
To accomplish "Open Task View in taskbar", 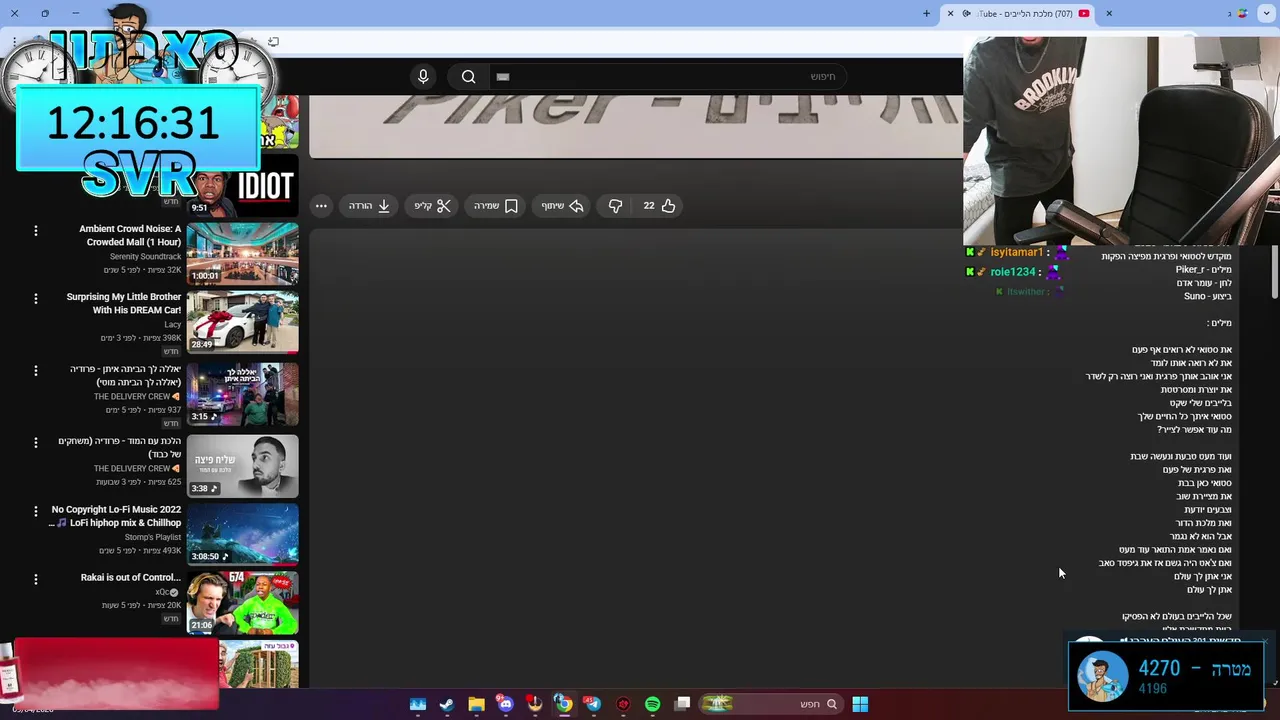I will click(x=683, y=704).
